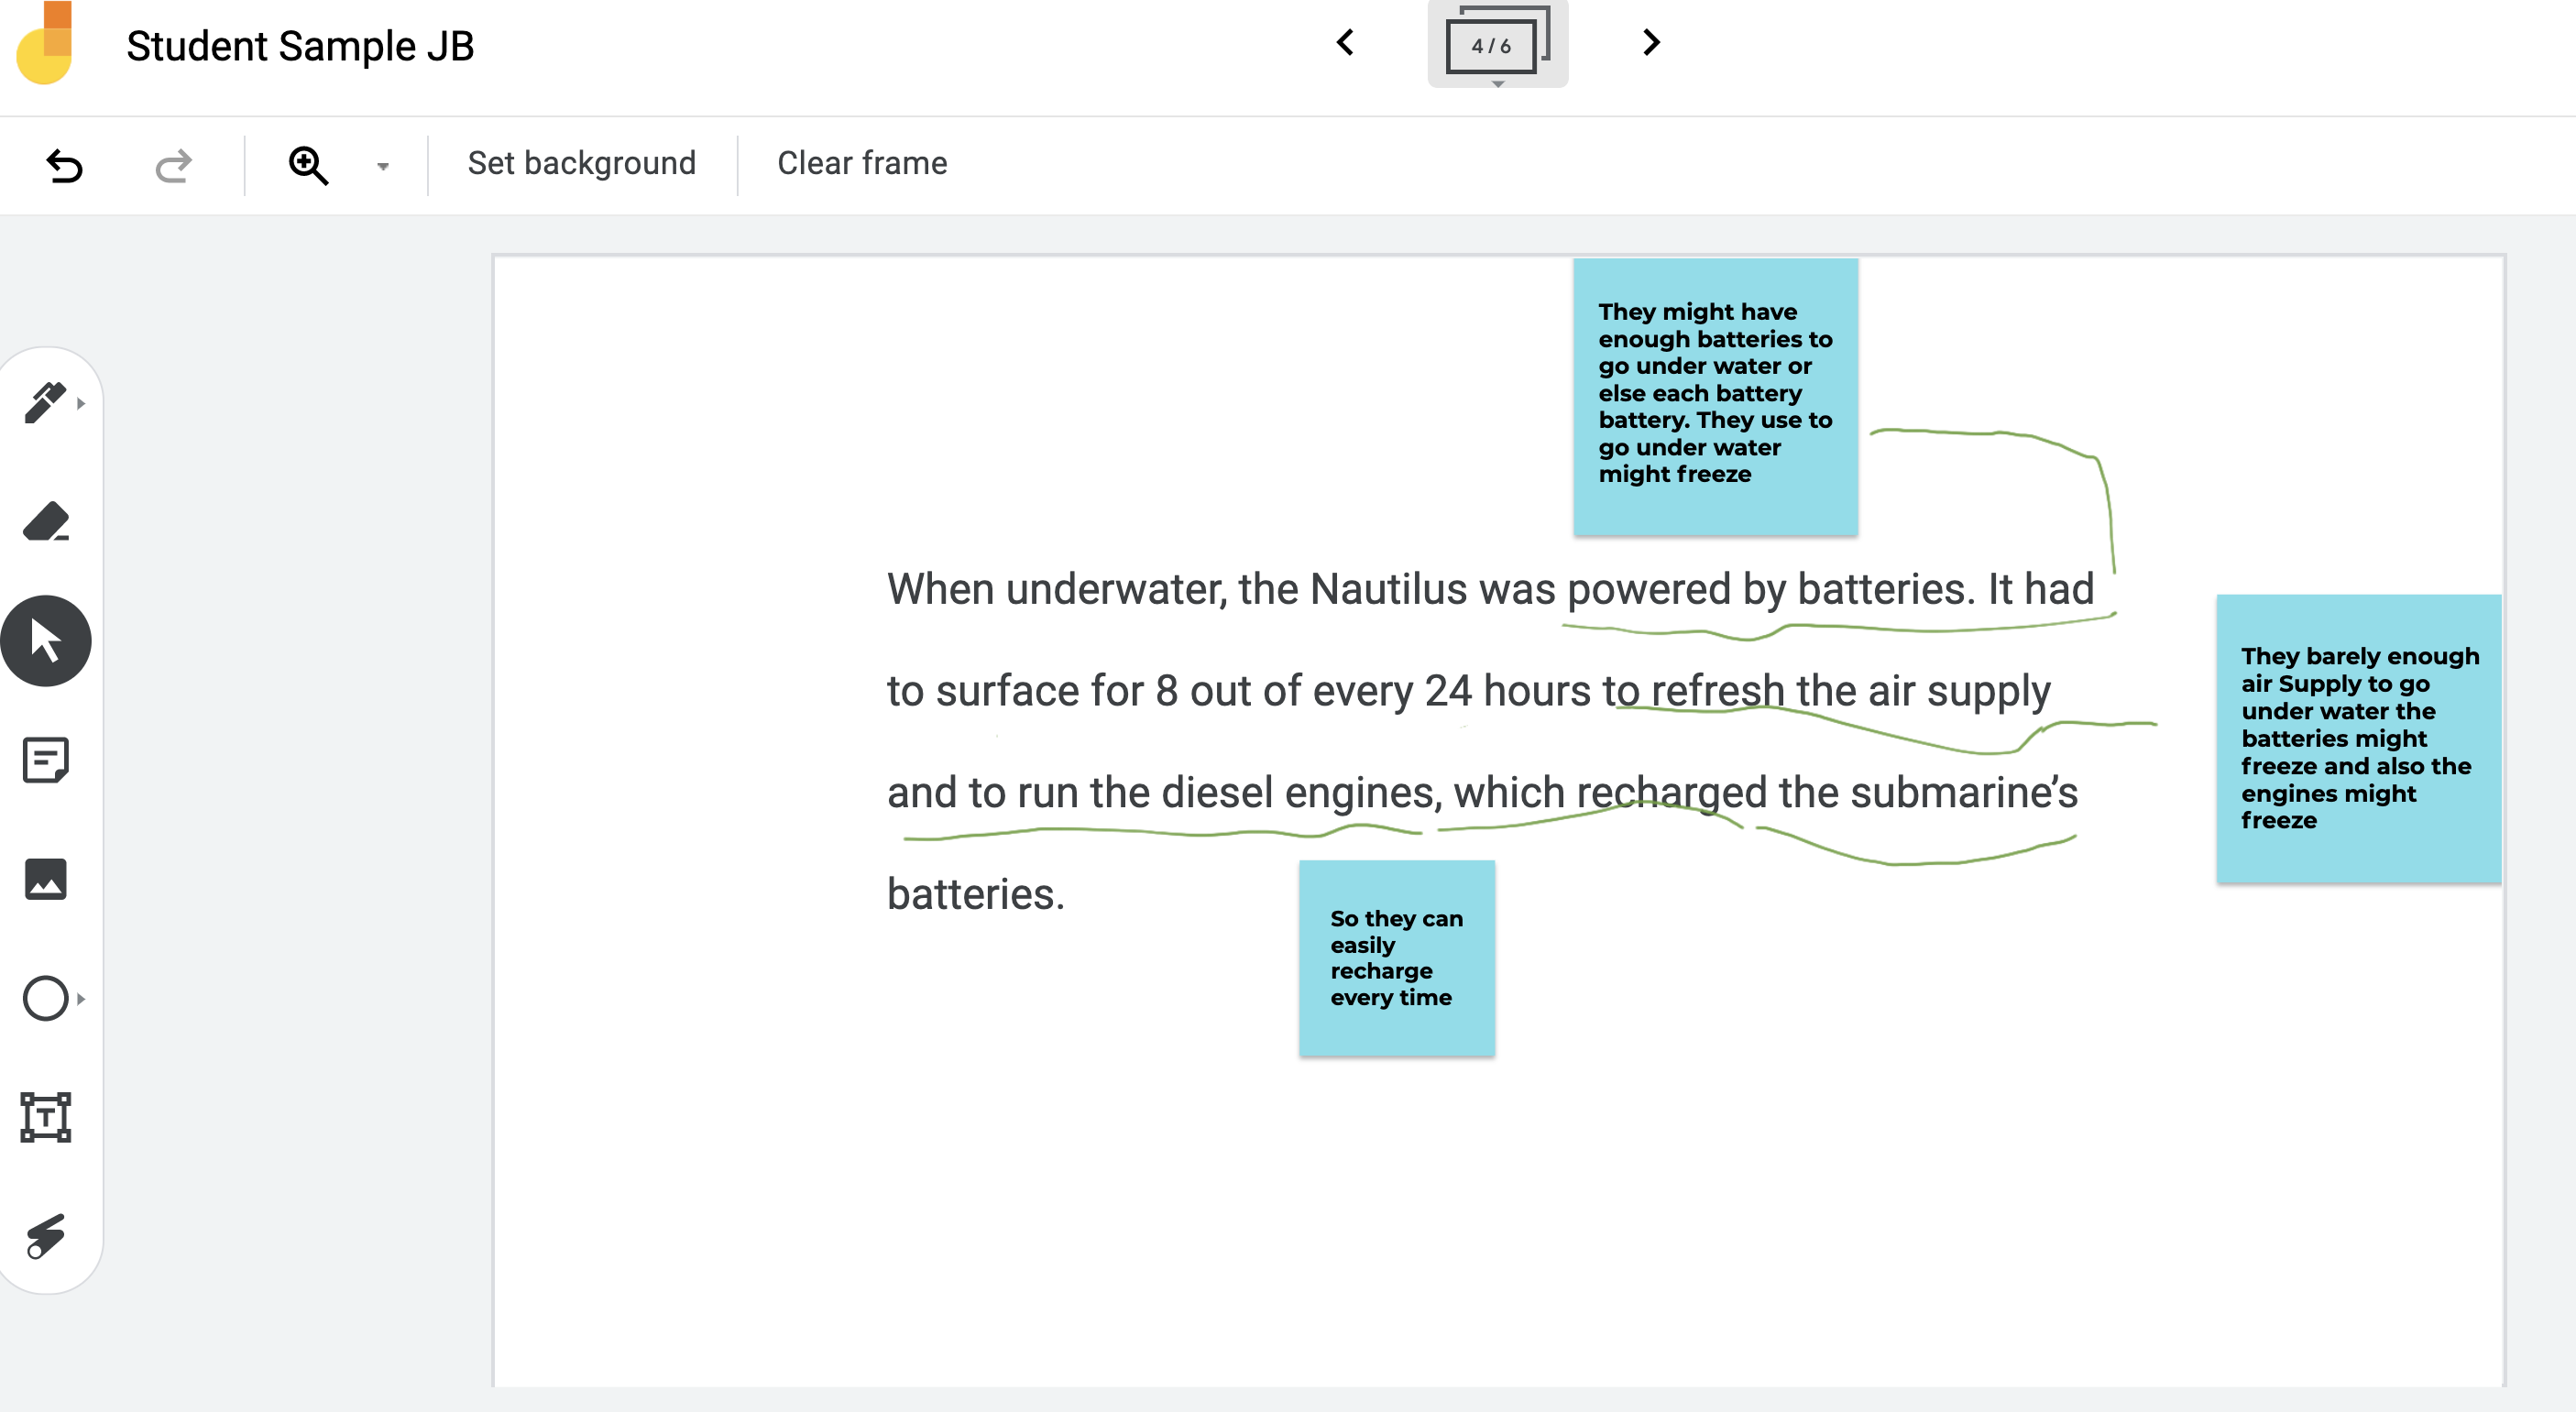Go to the next frame
Viewport: 2576px width, 1412px height.
coord(1651,43)
